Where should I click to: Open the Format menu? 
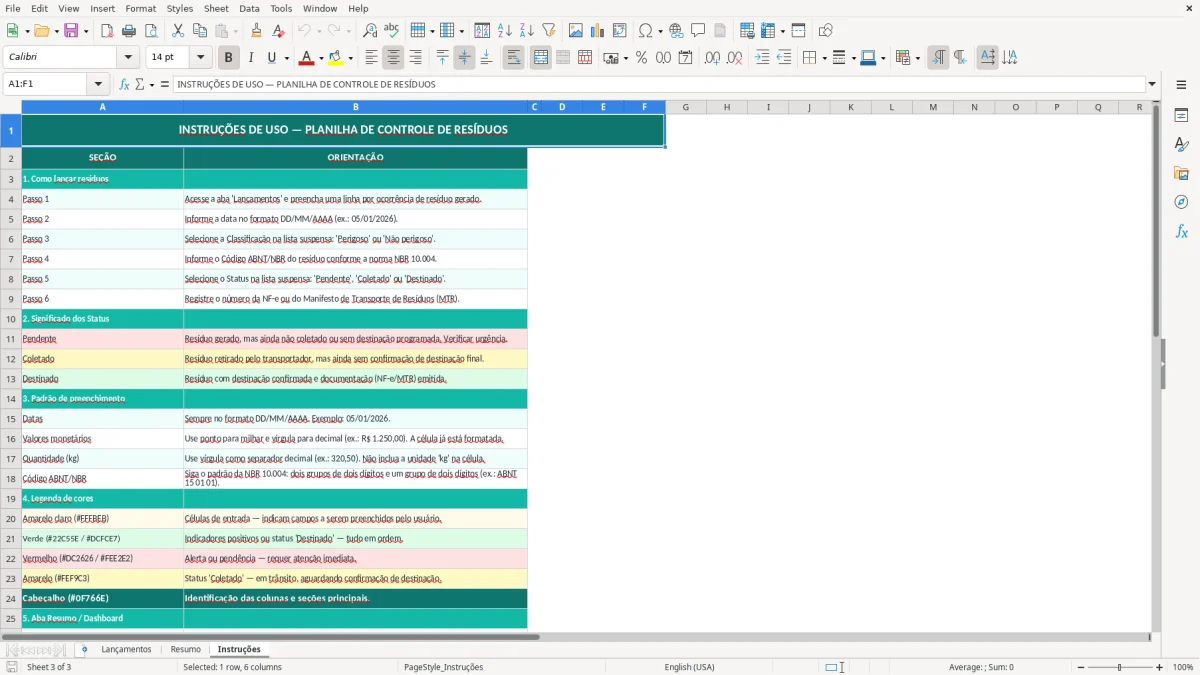(140, 8)
